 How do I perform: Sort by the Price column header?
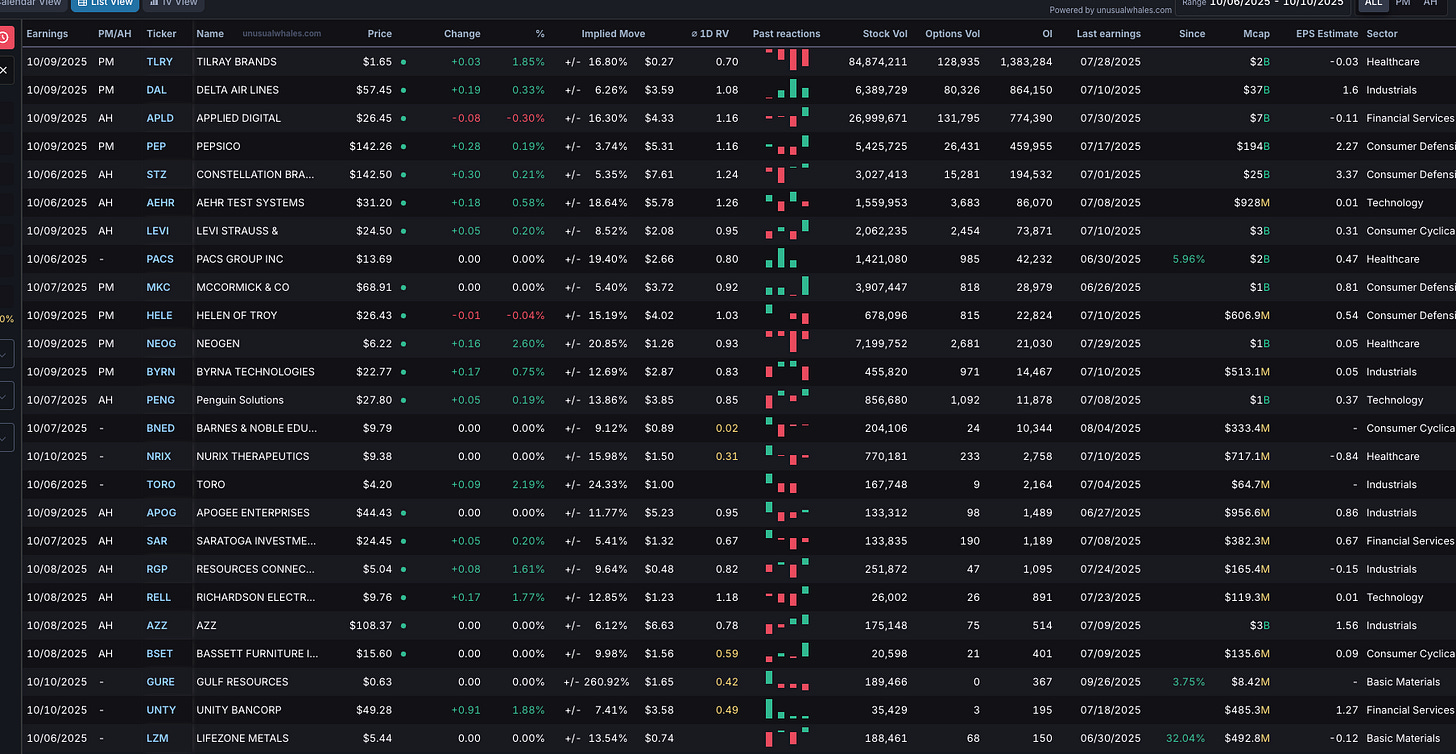point(379,34)
